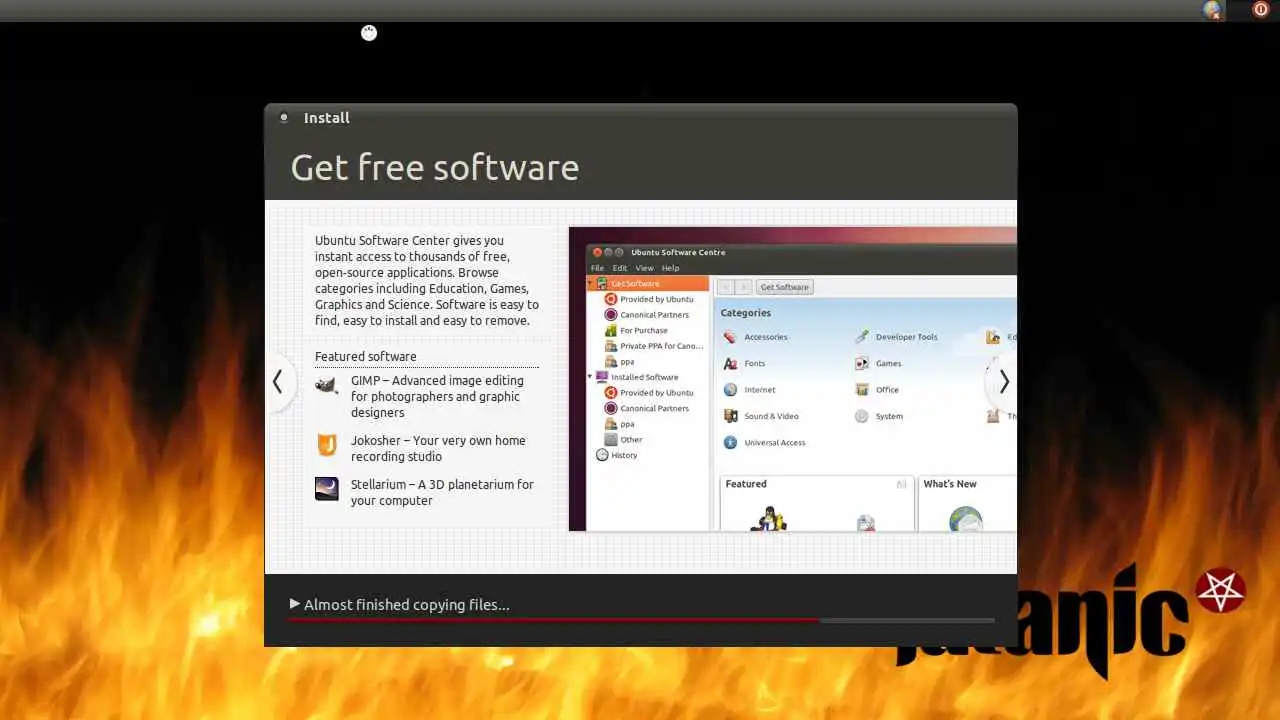Click the Sound & Video category icon
Screen dimensions: 1280x720
pos(730,416)
